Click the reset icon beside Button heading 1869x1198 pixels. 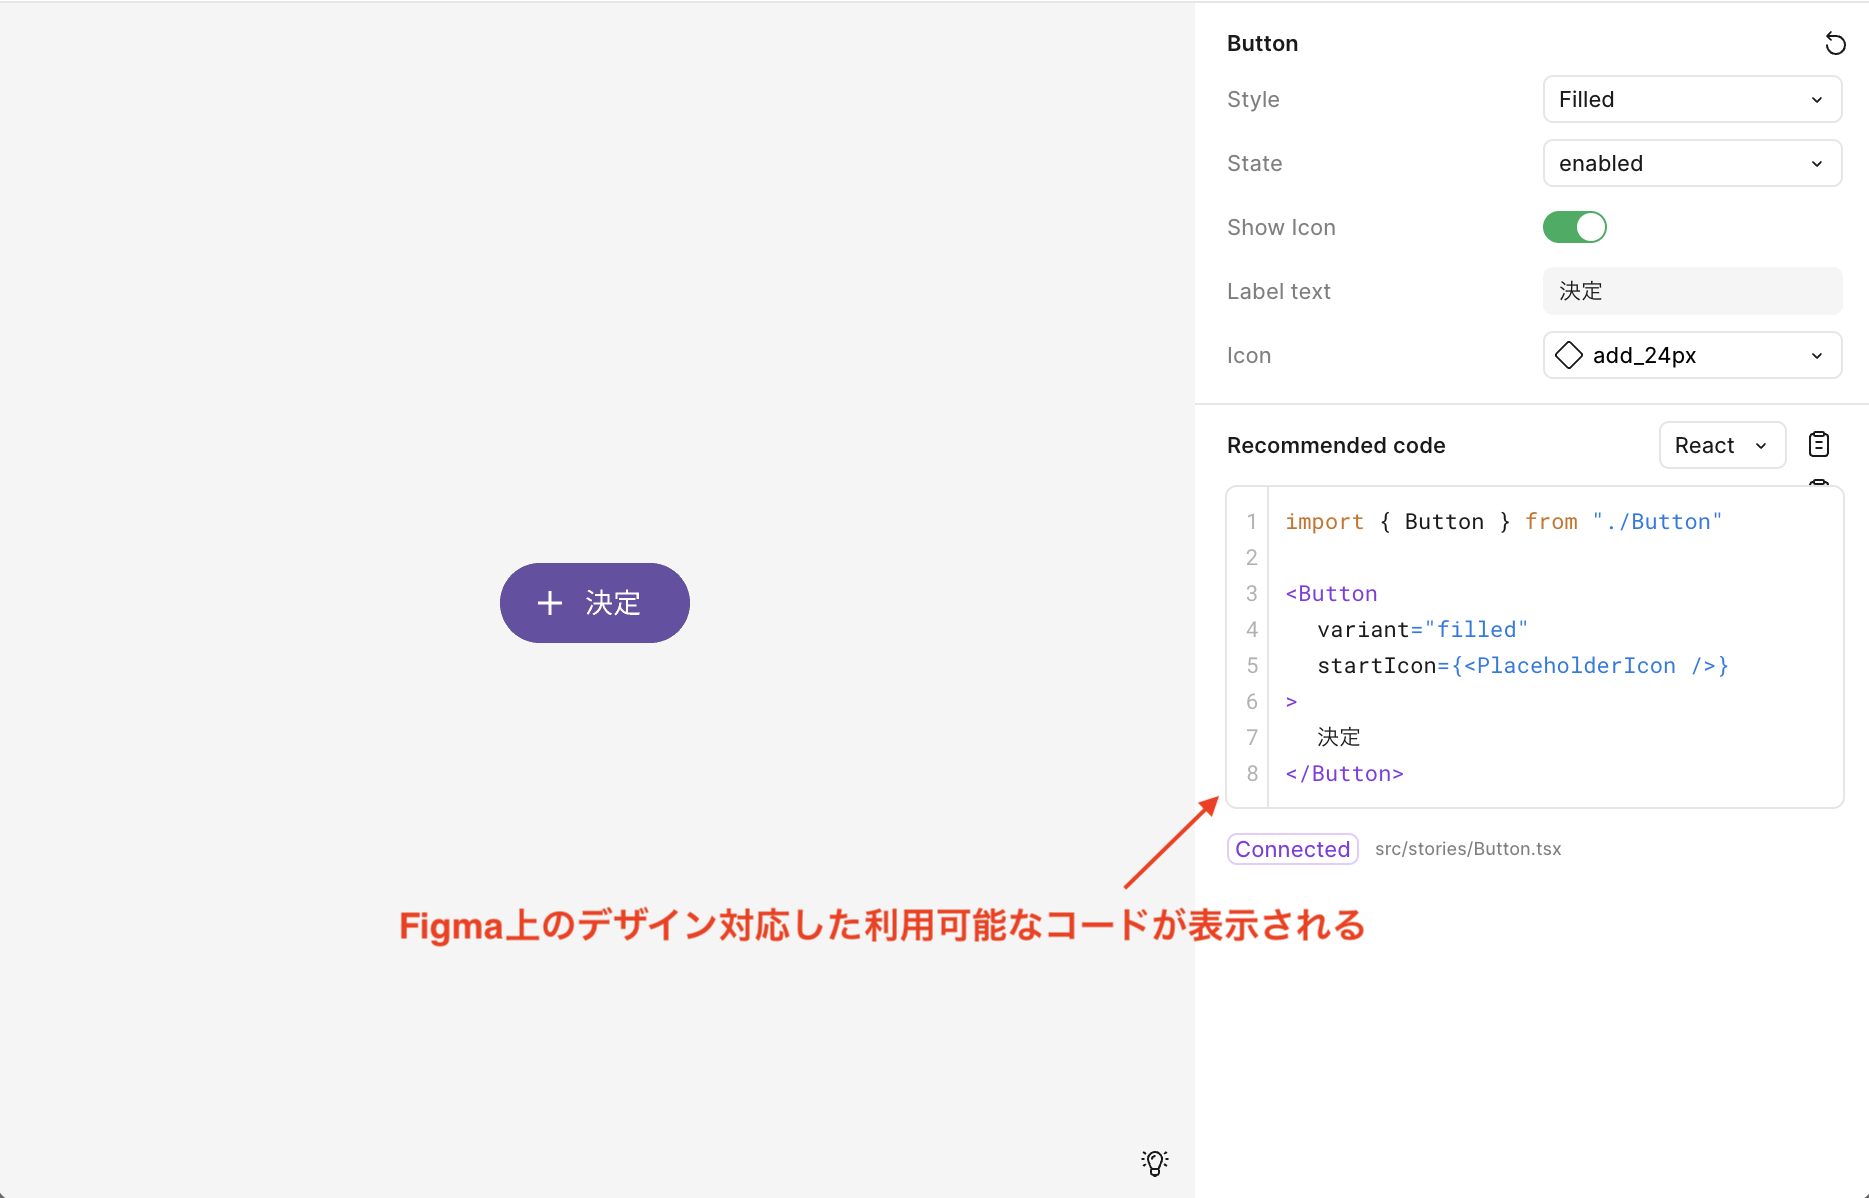pyautogui.click(x=1835, y=44)
